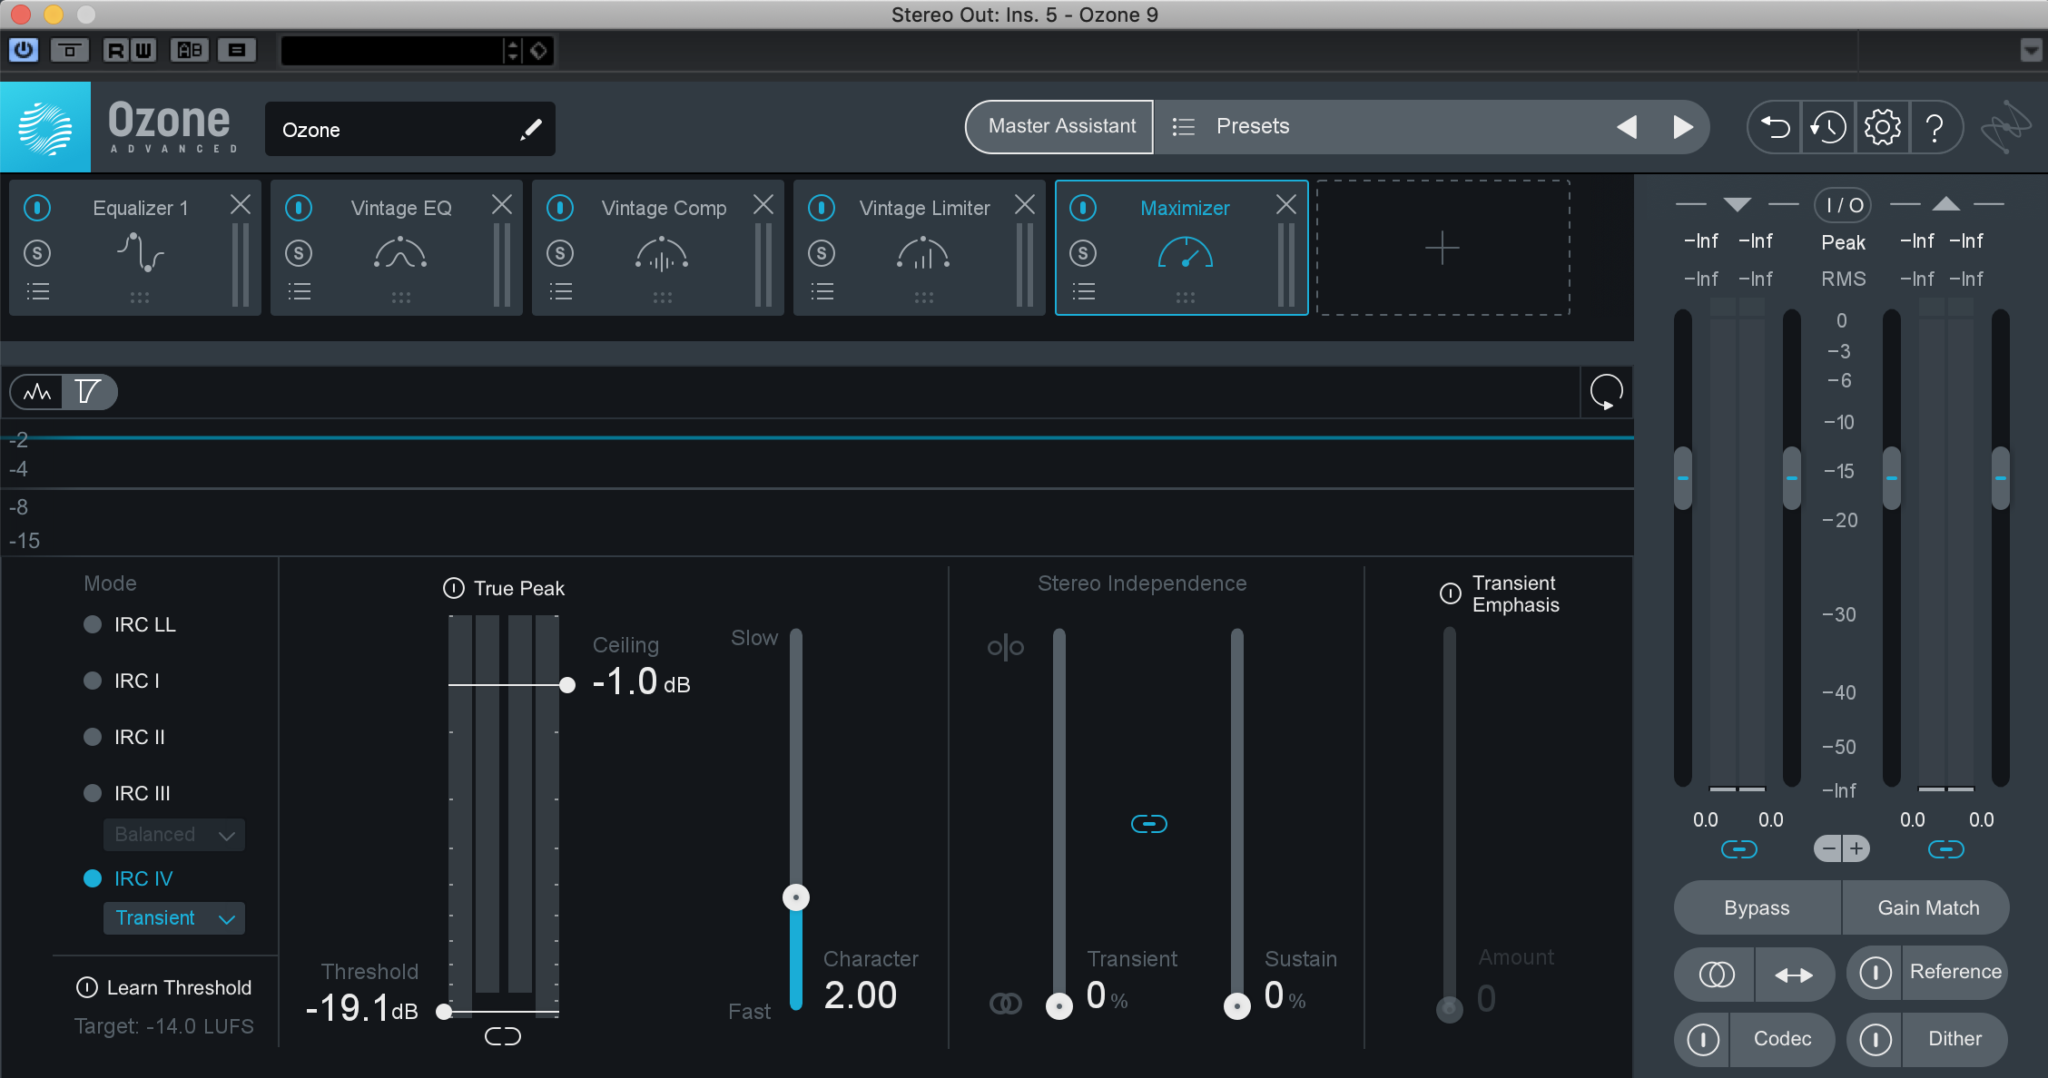Toggle Transient Emphasis power
This screenshot has height=1078, width=2048.
pyautogui.click(x=1450, y=593)
